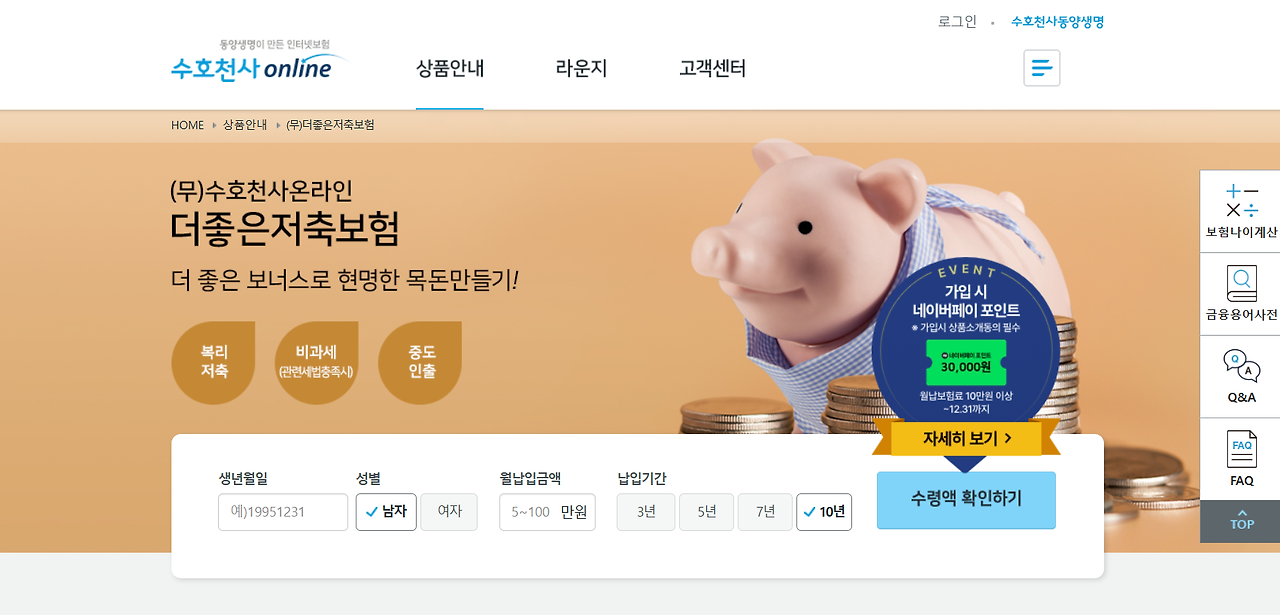Open the hamburger menu icon
The width and height of the screenshot is (1280, 615).
click(1041, 68)
